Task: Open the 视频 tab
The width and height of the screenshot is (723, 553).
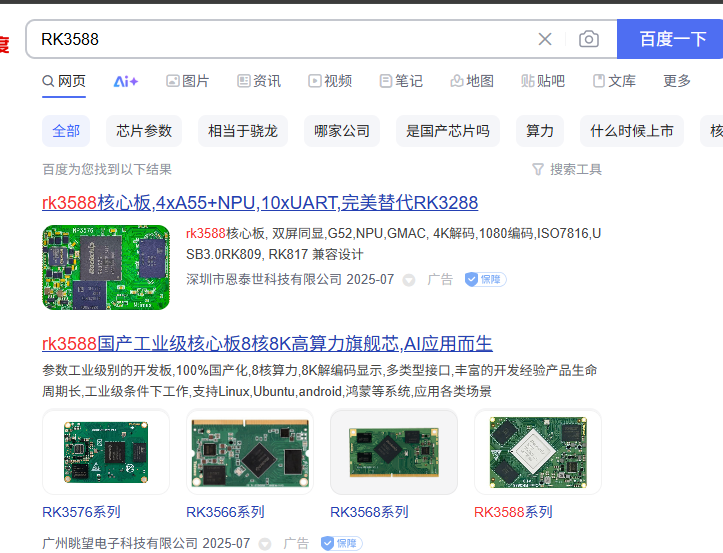Action: click(330, 81)
